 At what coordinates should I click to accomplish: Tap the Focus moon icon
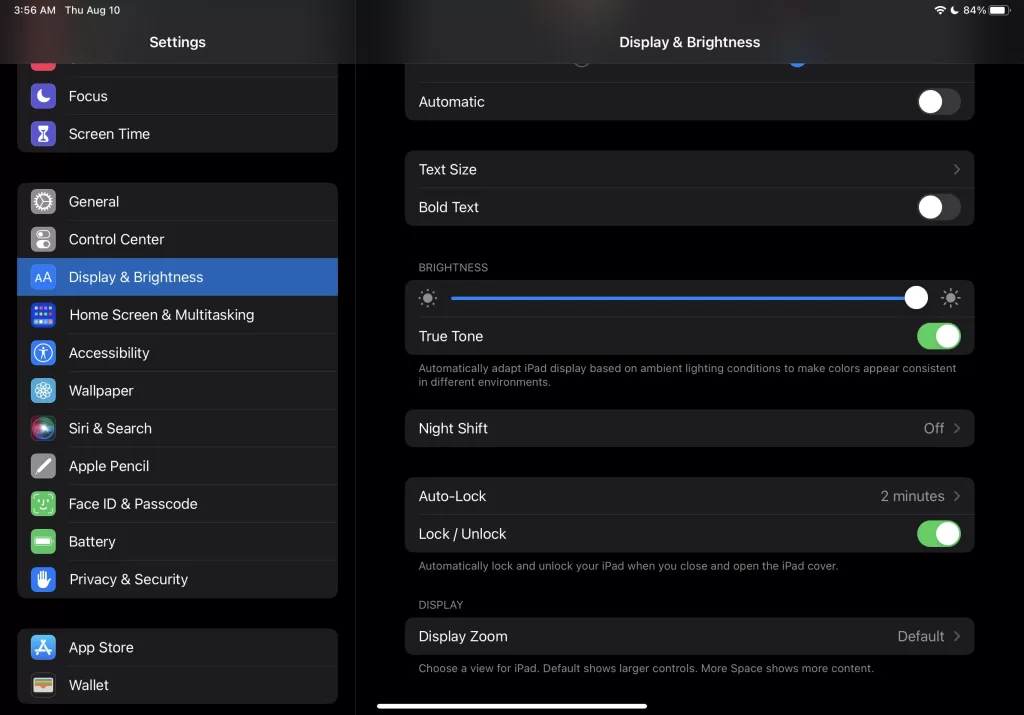[x=43, y=96]
